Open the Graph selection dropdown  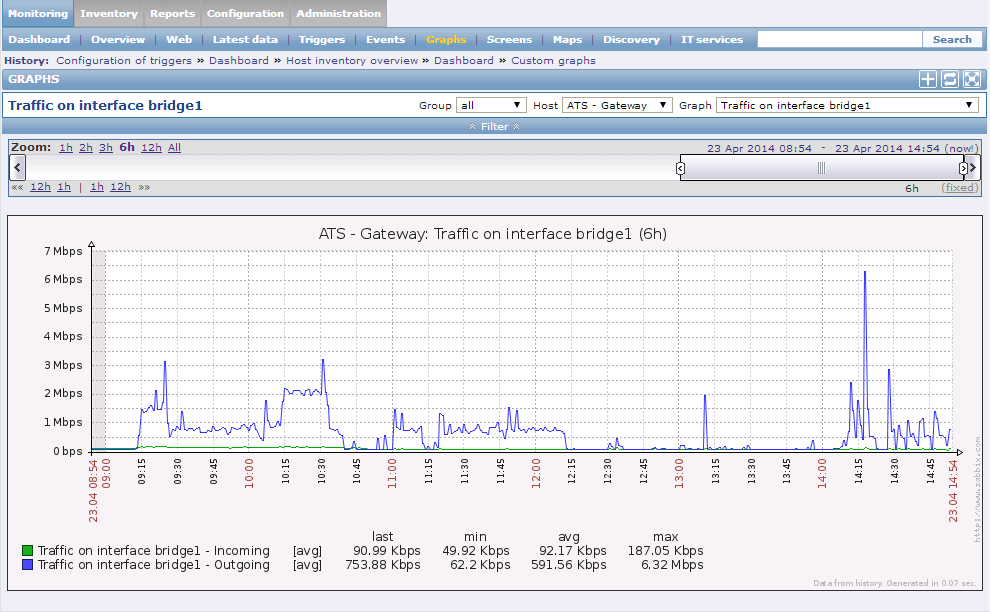click(847, 105)
